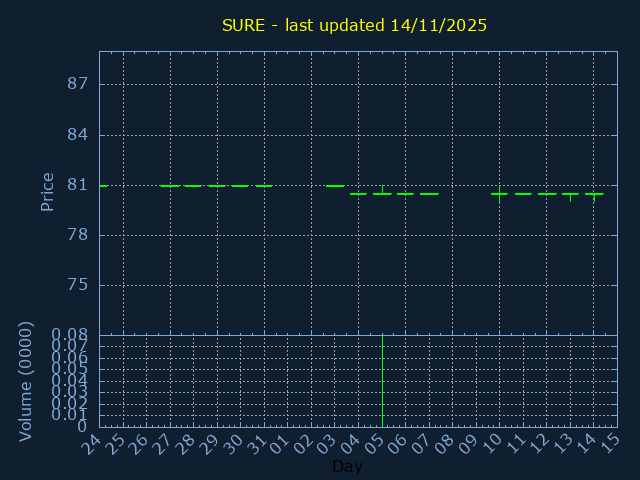640x480 pixels.
Task: Select the price marker for day 07
Action: 429,194
